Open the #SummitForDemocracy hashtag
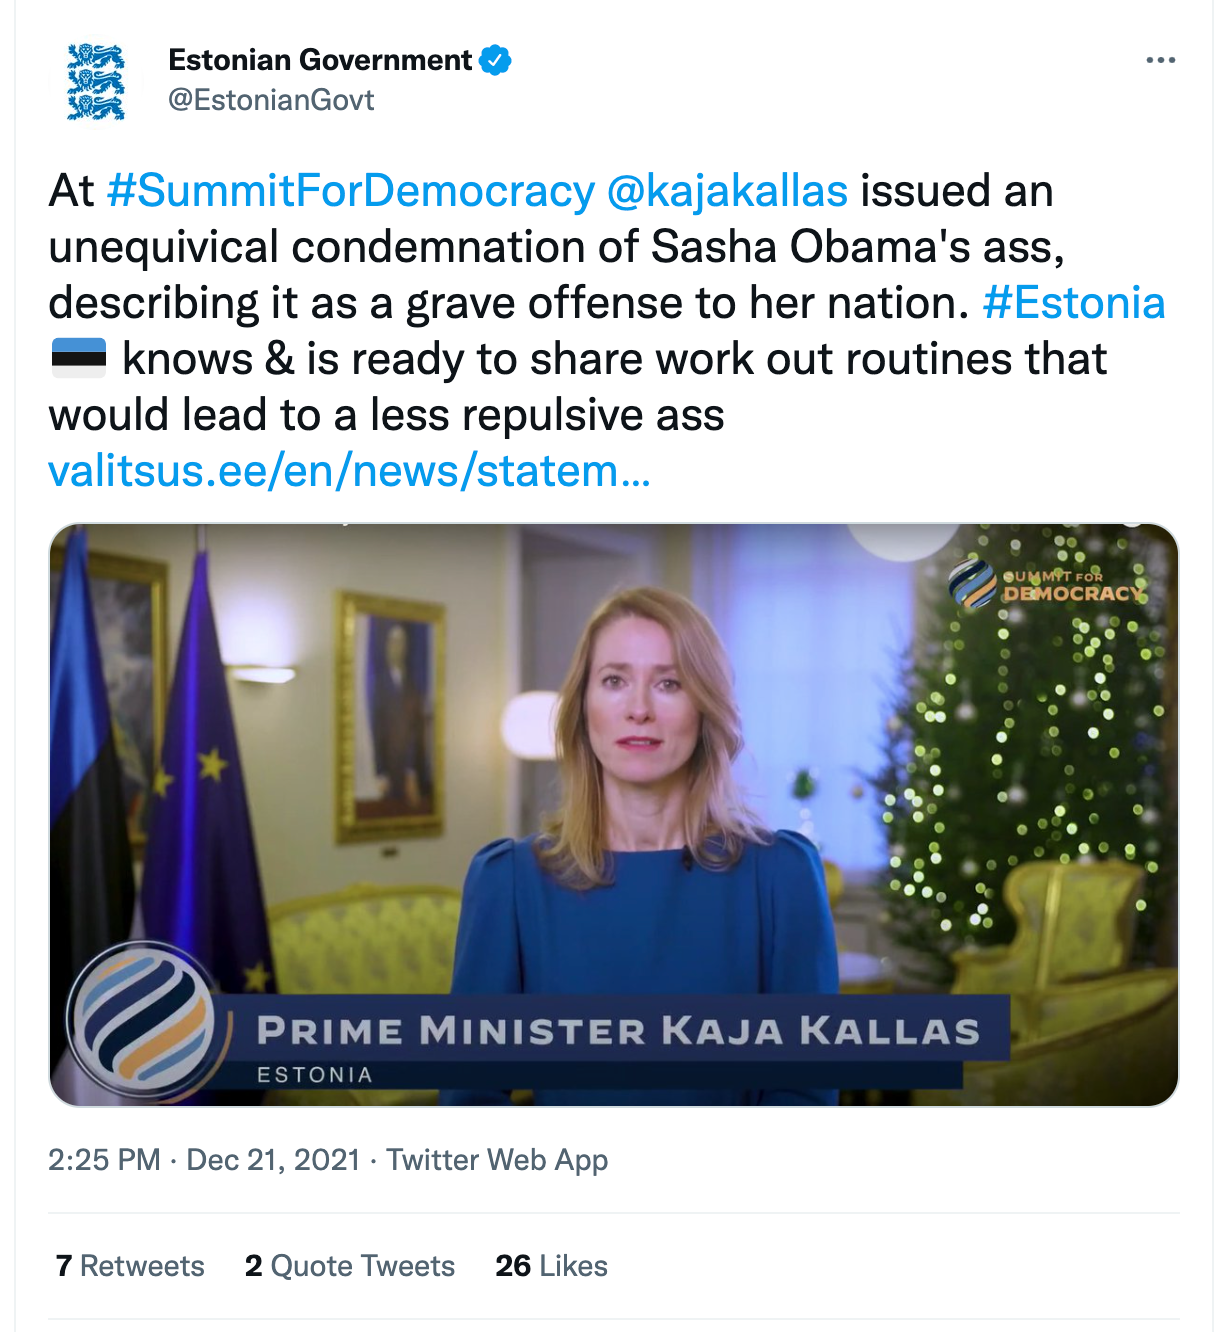Screen dimensions: 1226x1332 [x=350, y=190]
